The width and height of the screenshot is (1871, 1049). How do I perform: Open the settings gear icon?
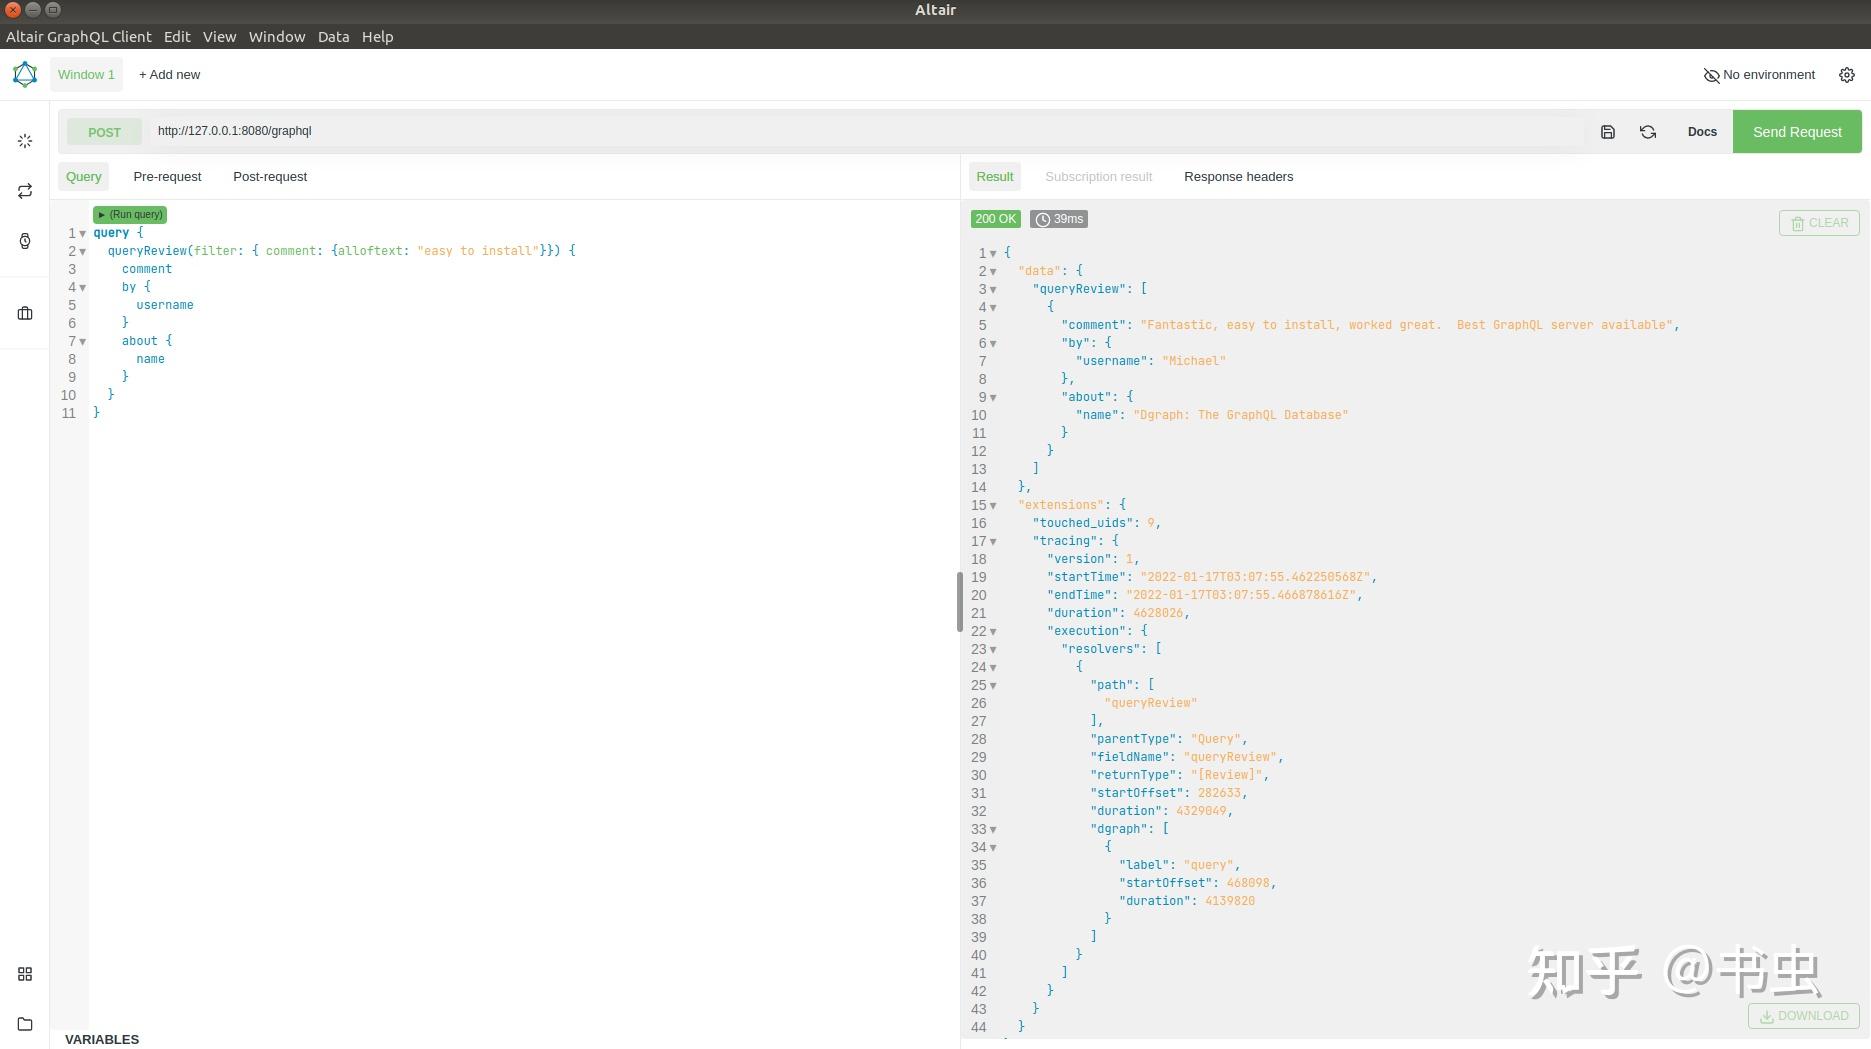point(1847,75)
